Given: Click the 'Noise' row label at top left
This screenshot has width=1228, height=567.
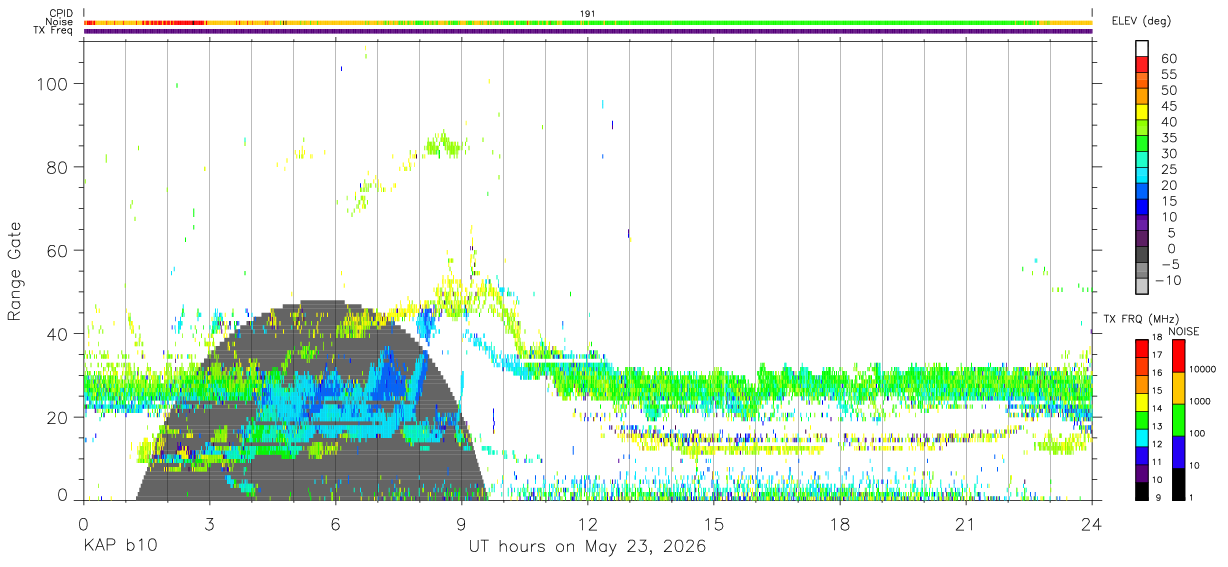Looking at the screenshot, I should click(x=61, y=22).
